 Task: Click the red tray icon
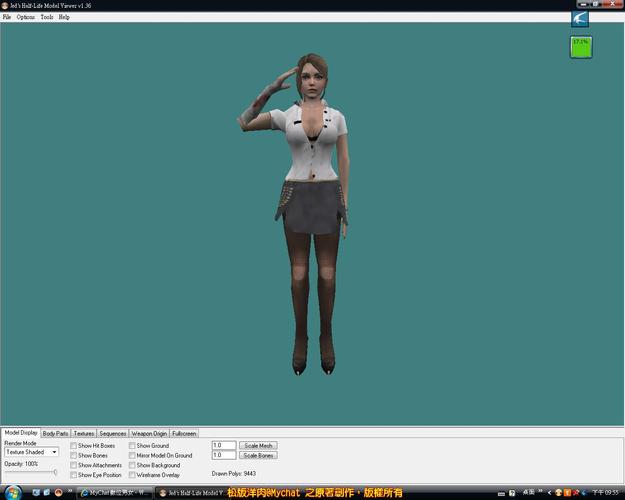575,493
